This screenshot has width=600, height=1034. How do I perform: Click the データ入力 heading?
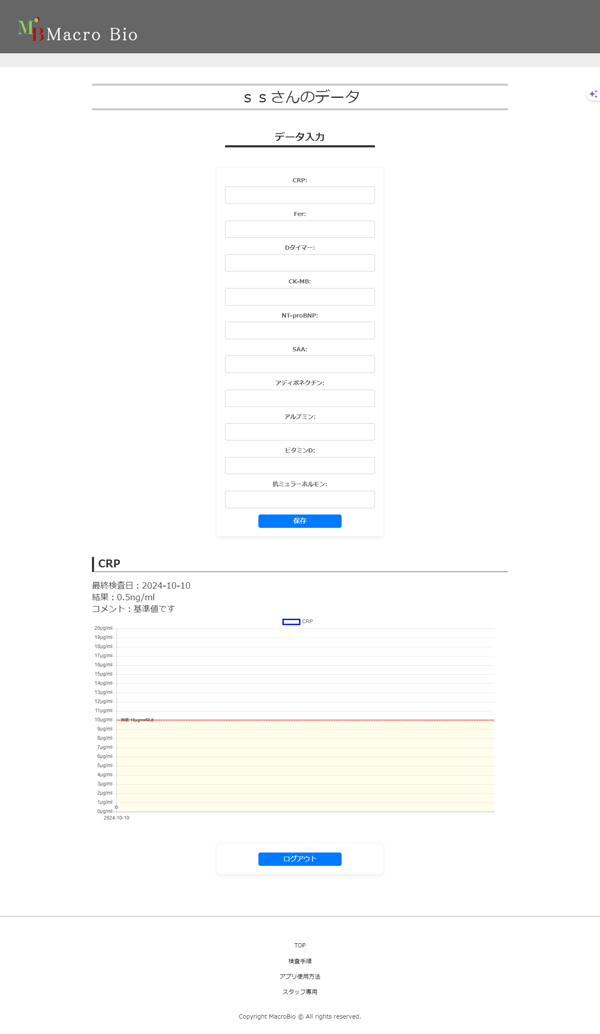(x=300, y=137)
